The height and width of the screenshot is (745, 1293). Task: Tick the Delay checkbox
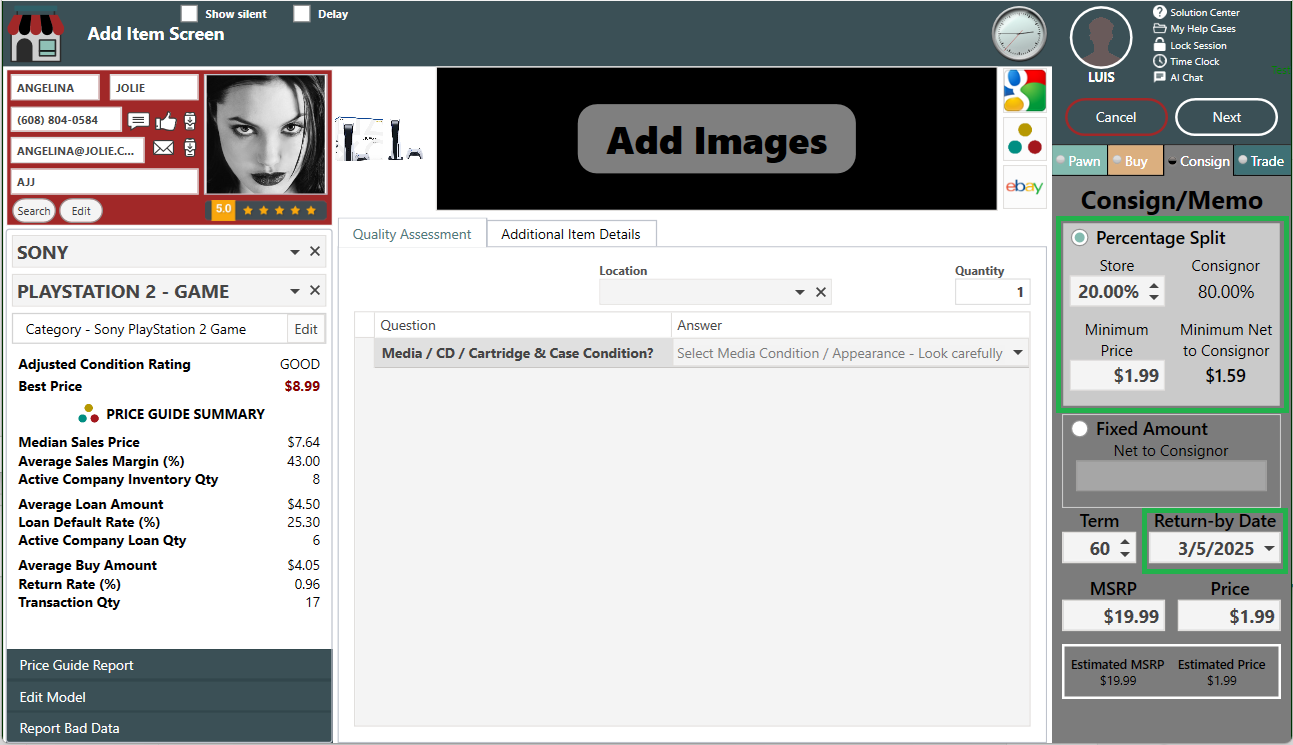pos(302,14)
